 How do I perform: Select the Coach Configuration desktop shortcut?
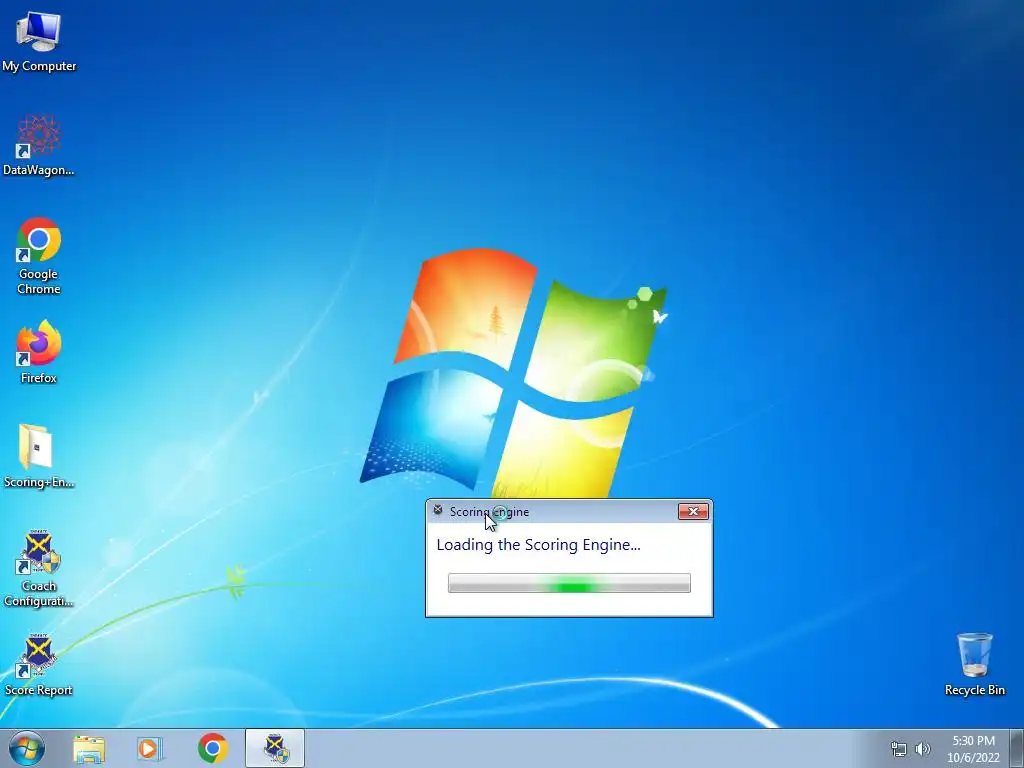click(39, 568)
